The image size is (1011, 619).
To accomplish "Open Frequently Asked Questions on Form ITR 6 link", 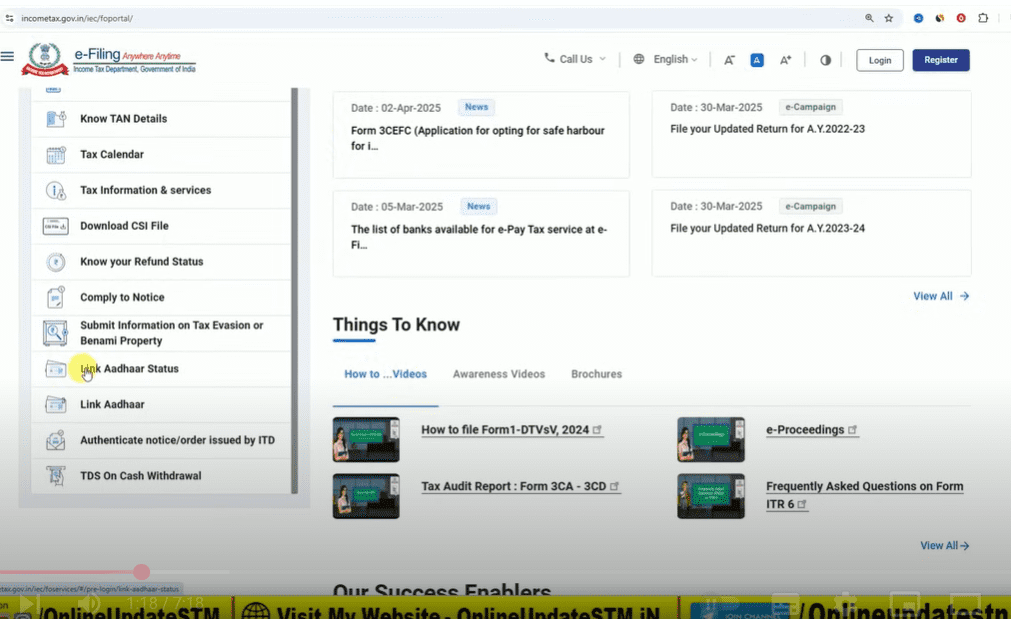I will click(865, 495).
